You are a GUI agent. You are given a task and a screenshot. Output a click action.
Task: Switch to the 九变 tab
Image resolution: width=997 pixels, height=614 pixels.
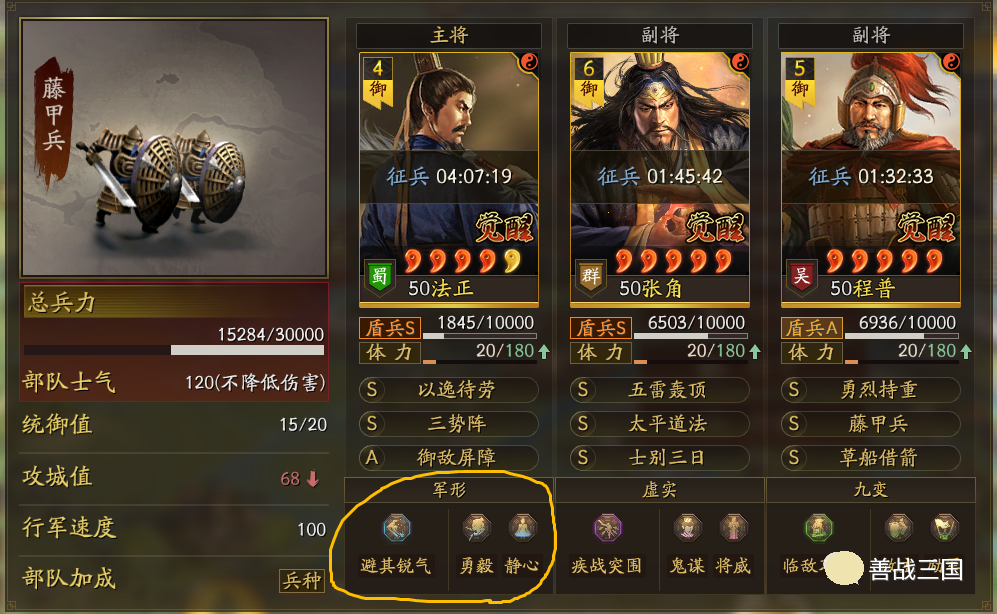(870, 489)
